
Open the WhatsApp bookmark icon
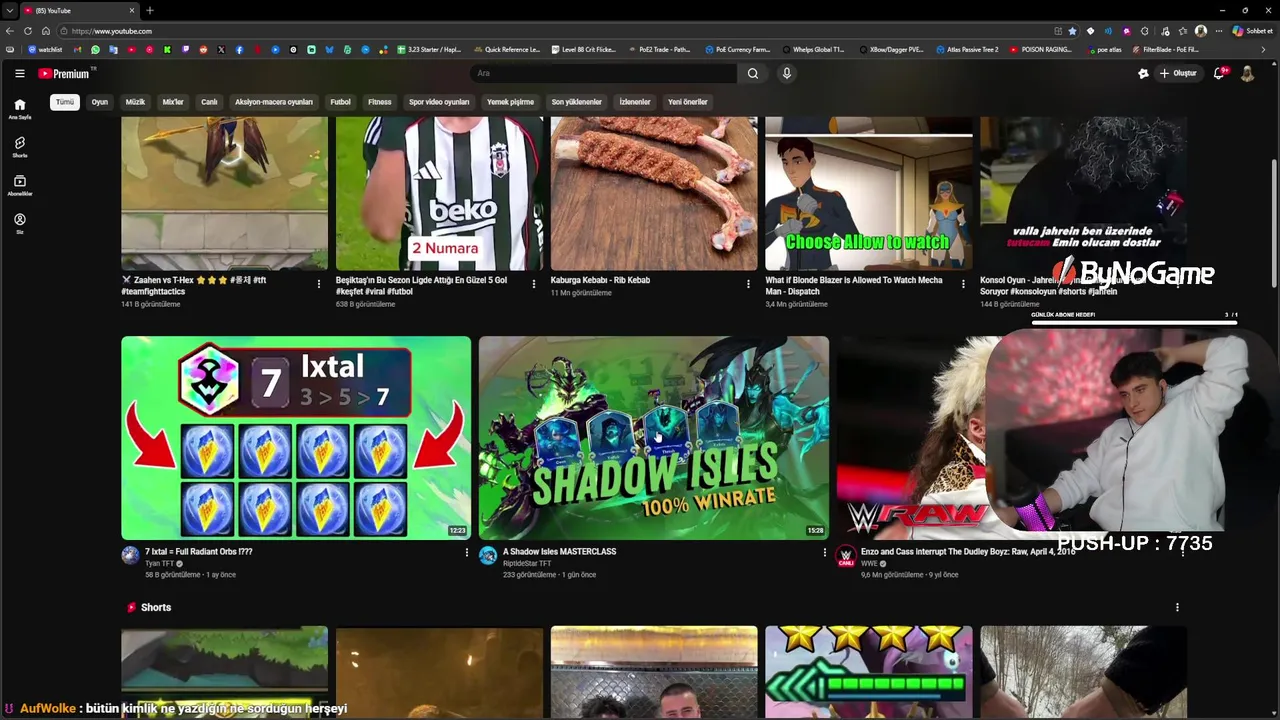tap(95, 49)
